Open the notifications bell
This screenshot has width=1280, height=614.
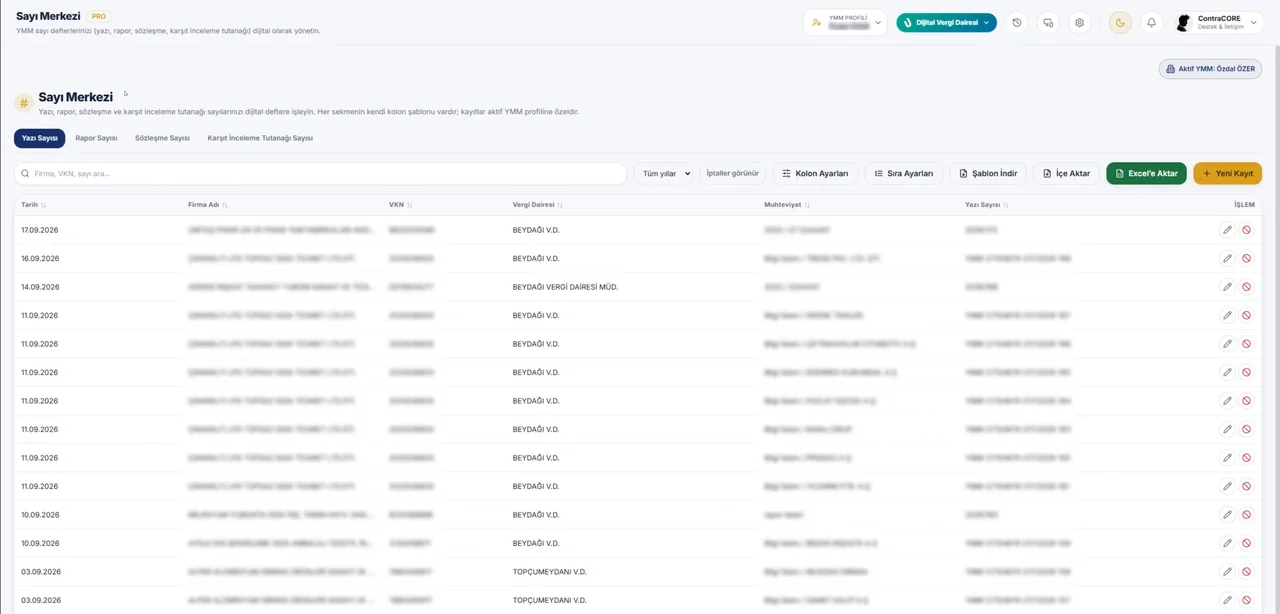click(1152, 22)
